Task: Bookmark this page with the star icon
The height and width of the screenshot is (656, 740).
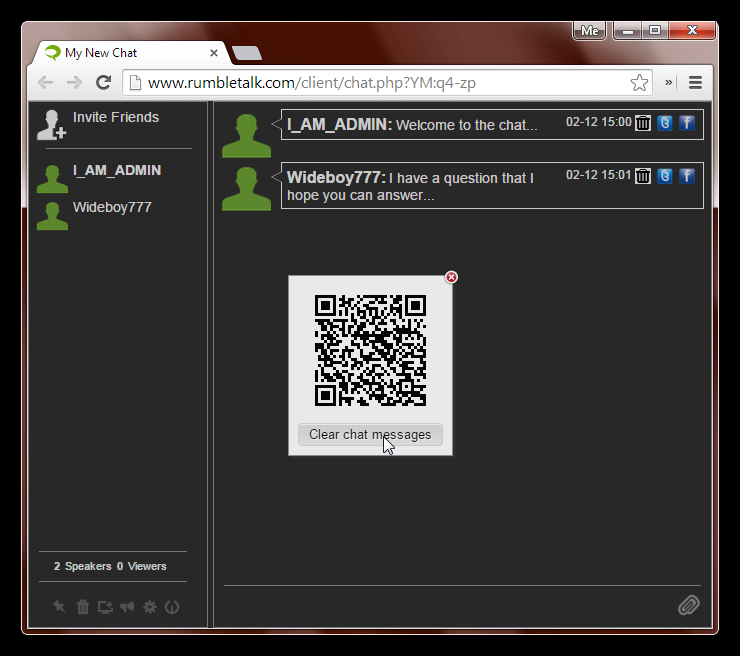Action: 639,83
